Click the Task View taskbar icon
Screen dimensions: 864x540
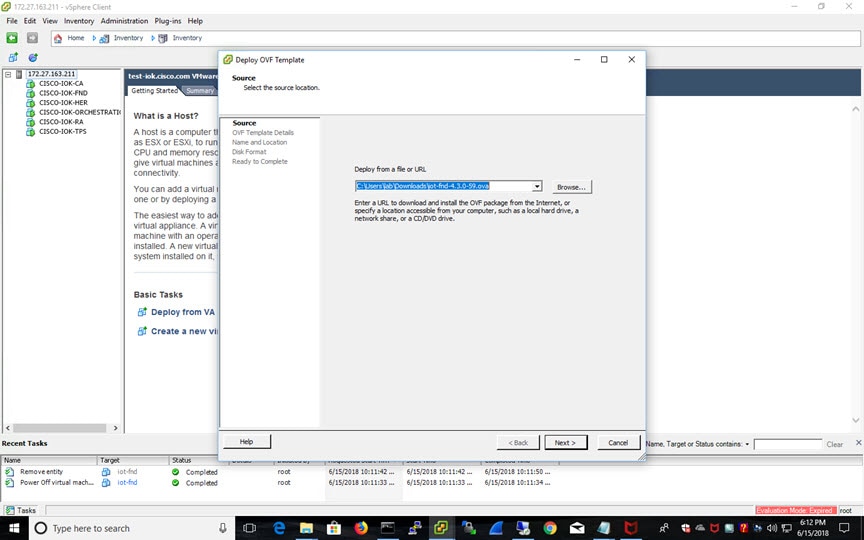[x=250, y=528]
